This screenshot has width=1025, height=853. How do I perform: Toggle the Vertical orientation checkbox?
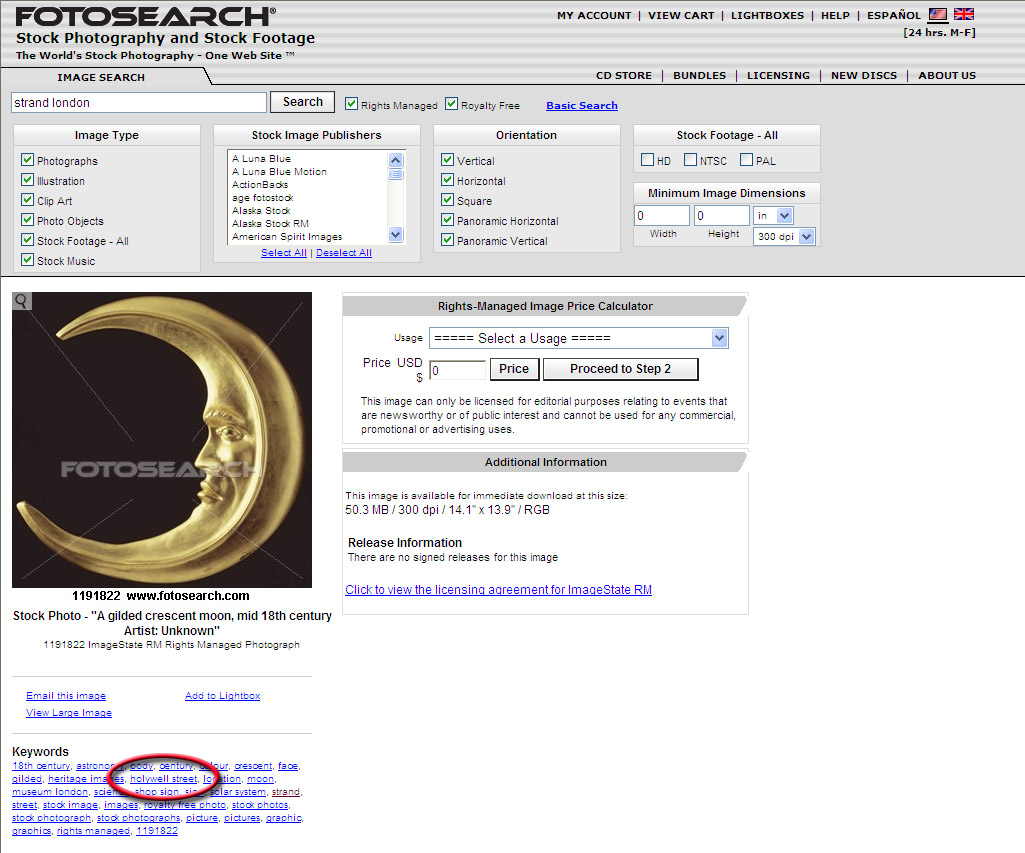pos(448,159)
